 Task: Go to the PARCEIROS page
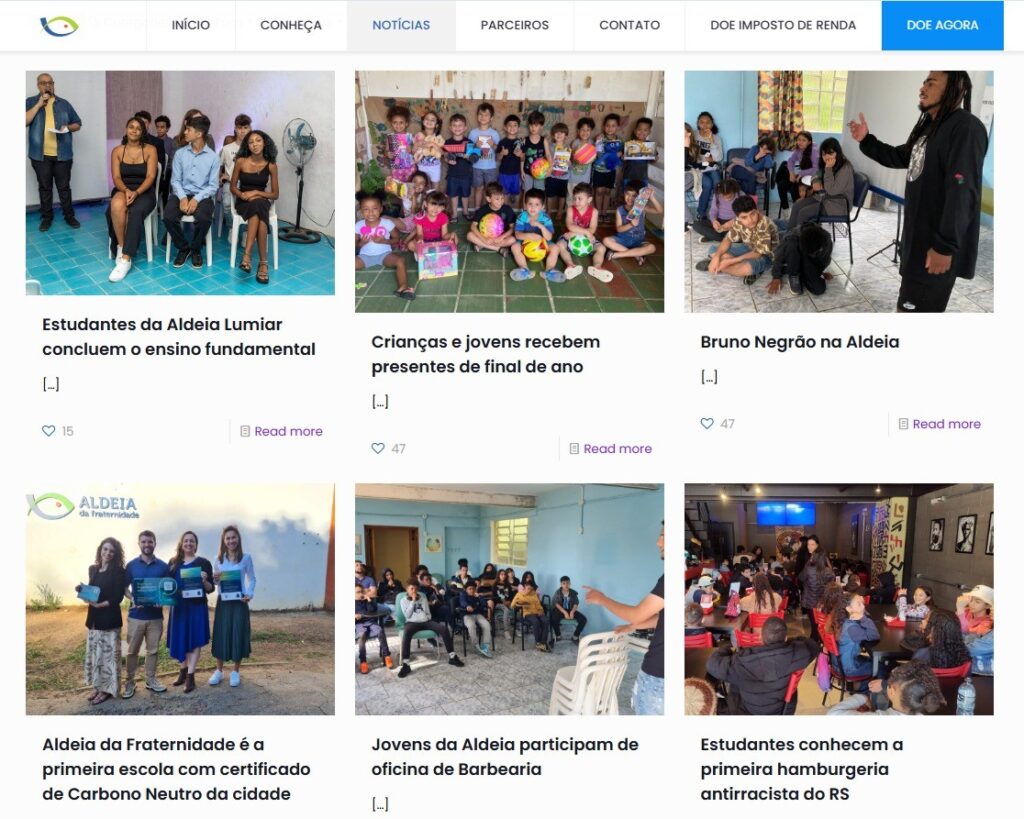click(x=515, y=25)
